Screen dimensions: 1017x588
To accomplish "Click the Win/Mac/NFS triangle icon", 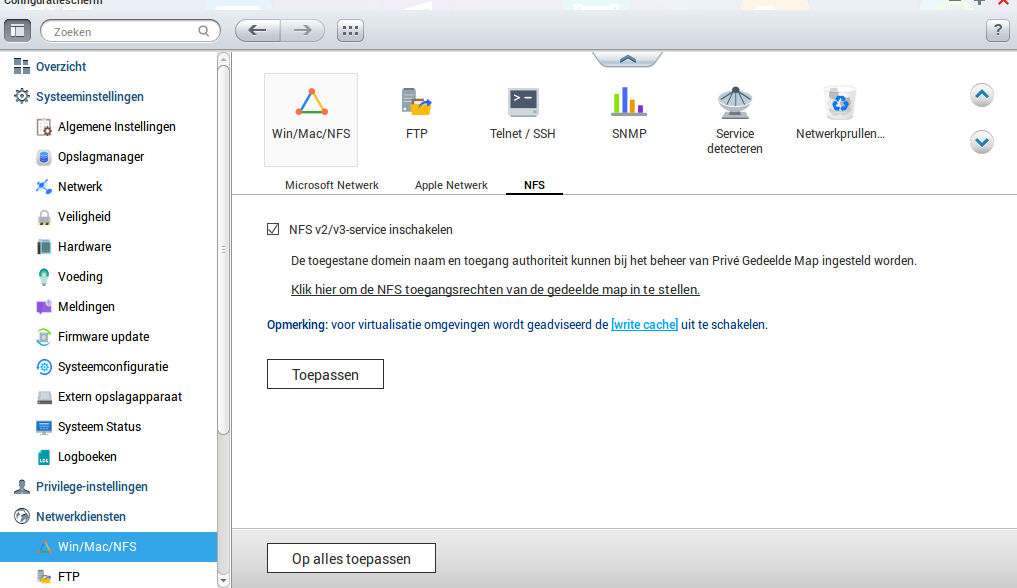I will coord(311,103).
